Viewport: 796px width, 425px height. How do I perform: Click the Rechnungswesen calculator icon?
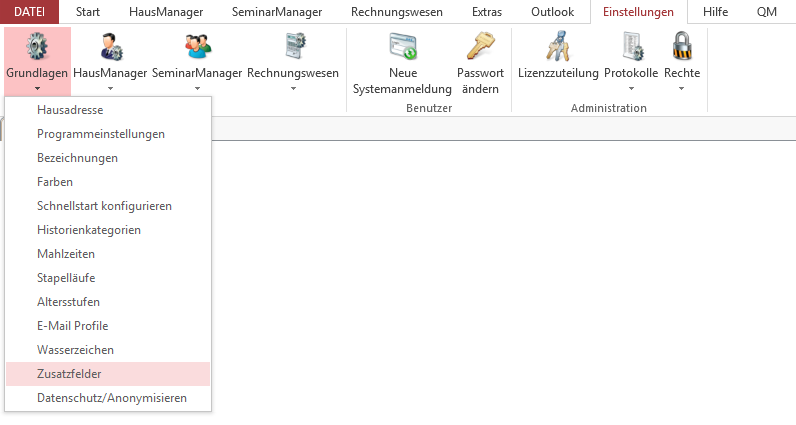(293, 47)
